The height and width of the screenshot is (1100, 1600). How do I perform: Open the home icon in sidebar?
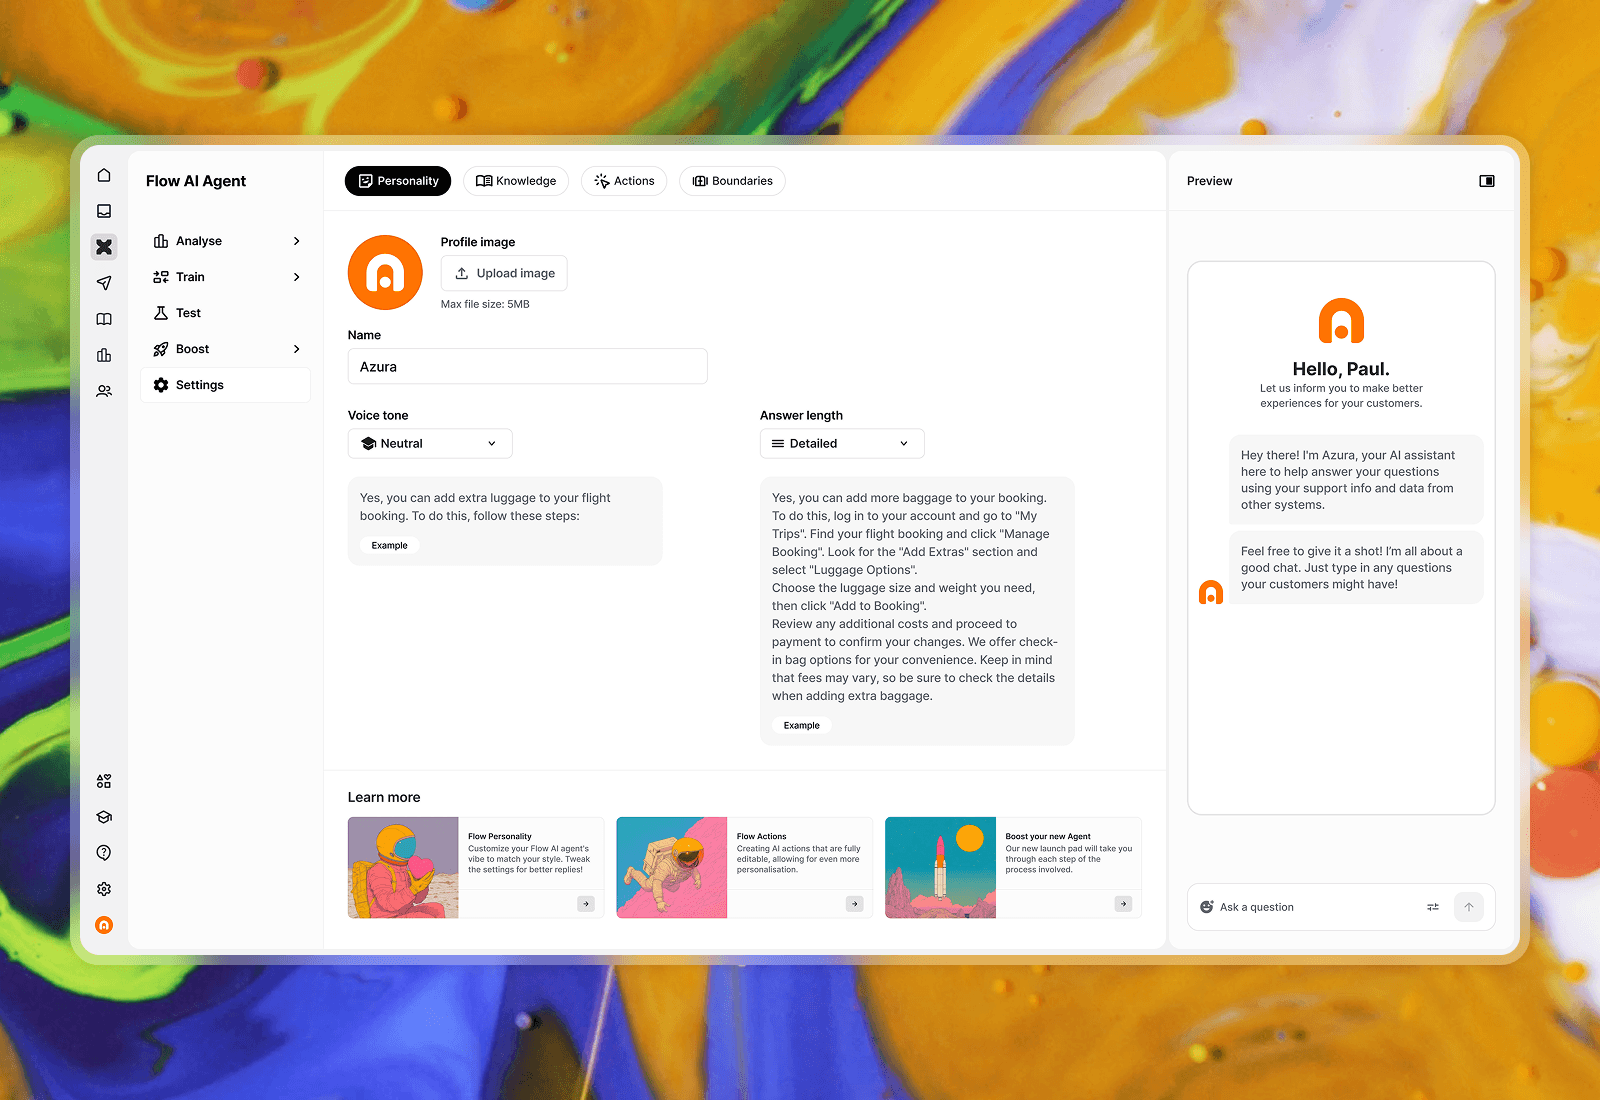tap(104, 175)
